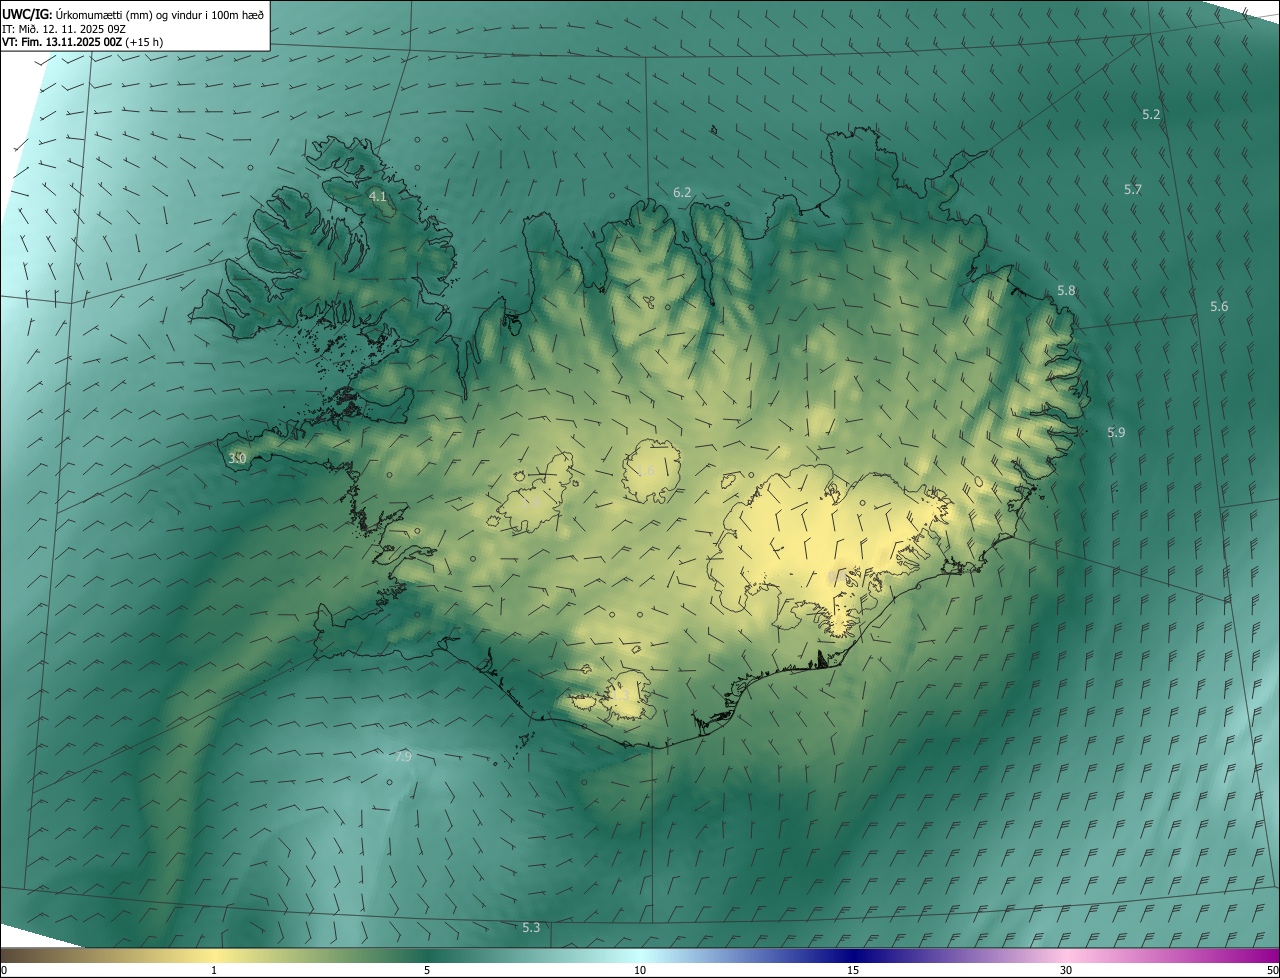The height and width of the screenshot is (978, 1280).
Task: Click the 5.9 value east of Iceland
Action: coord(1116,432)
